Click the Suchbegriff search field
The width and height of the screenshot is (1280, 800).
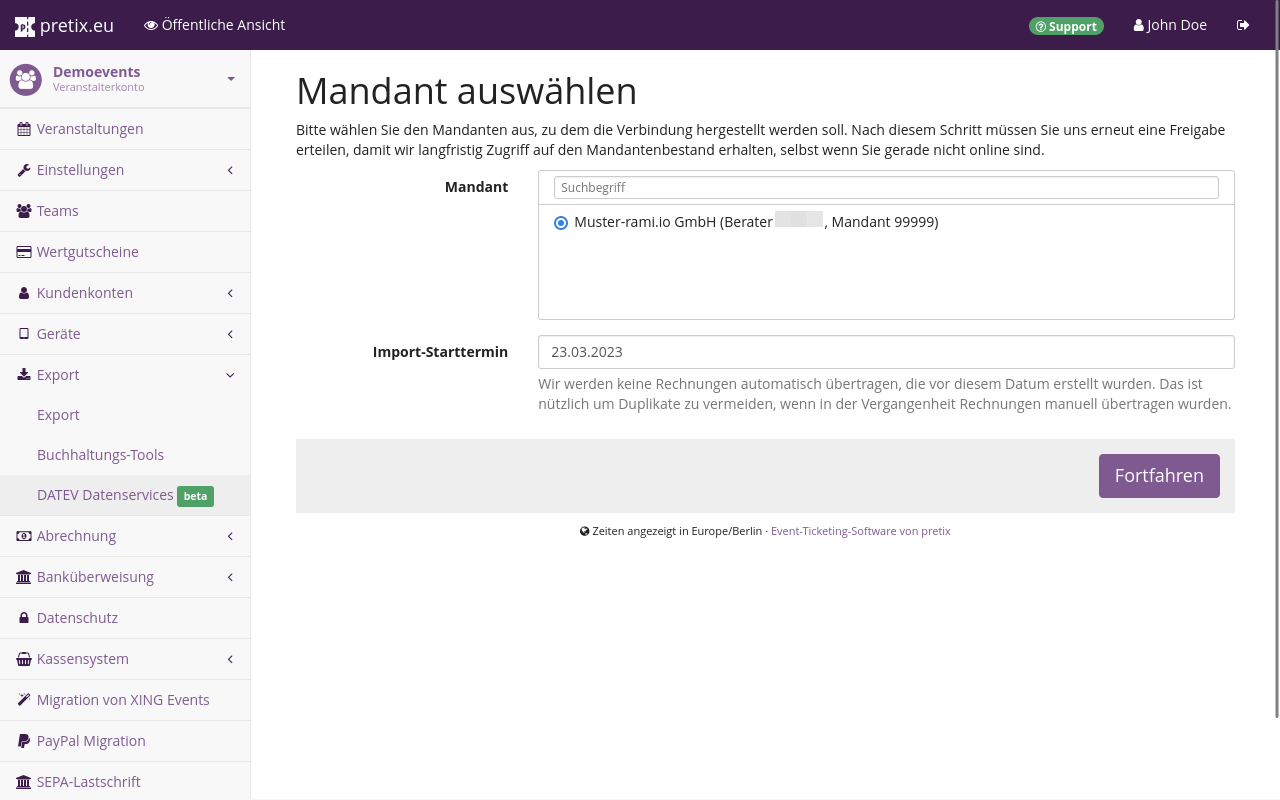[886, 187]
